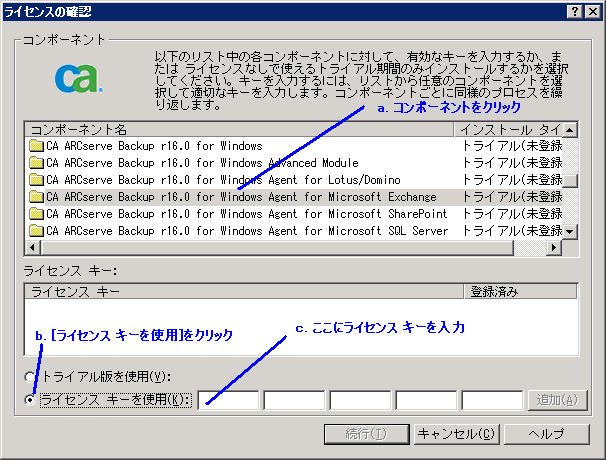
Task: Click folder icon beside Agent for Lotus/Domino
Action: [36, 180]
